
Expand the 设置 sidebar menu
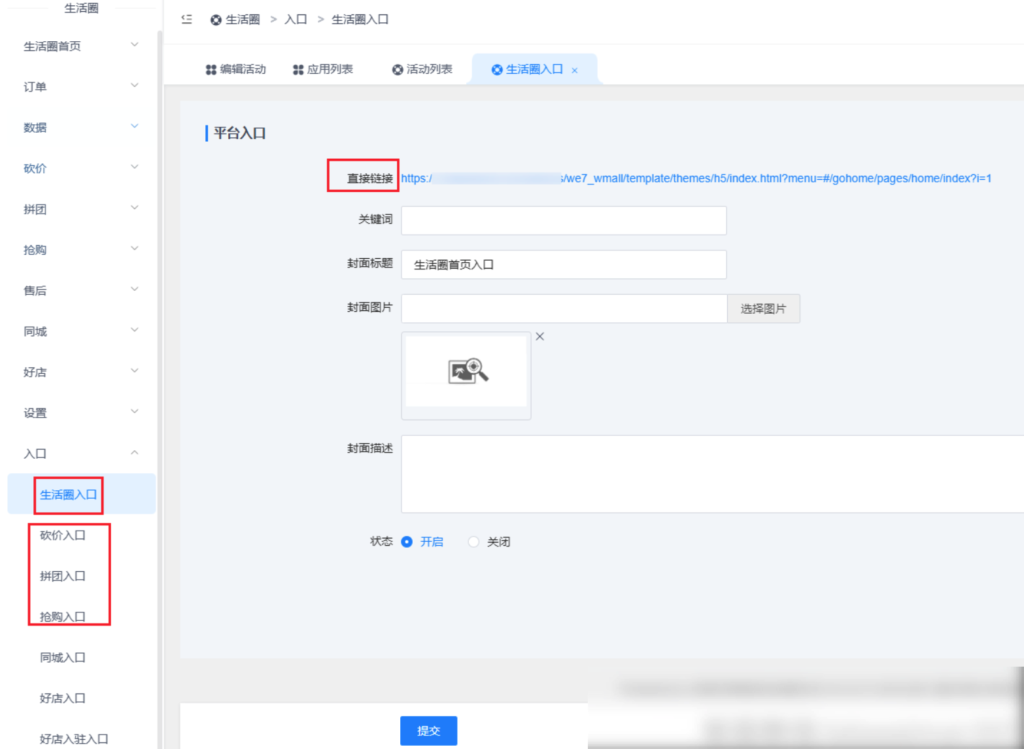pos(135,412)
